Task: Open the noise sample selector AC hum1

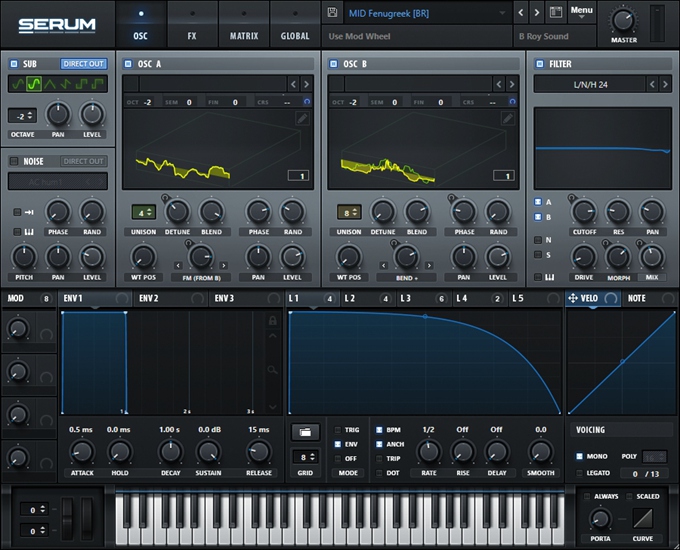Action: click(57, 182)
